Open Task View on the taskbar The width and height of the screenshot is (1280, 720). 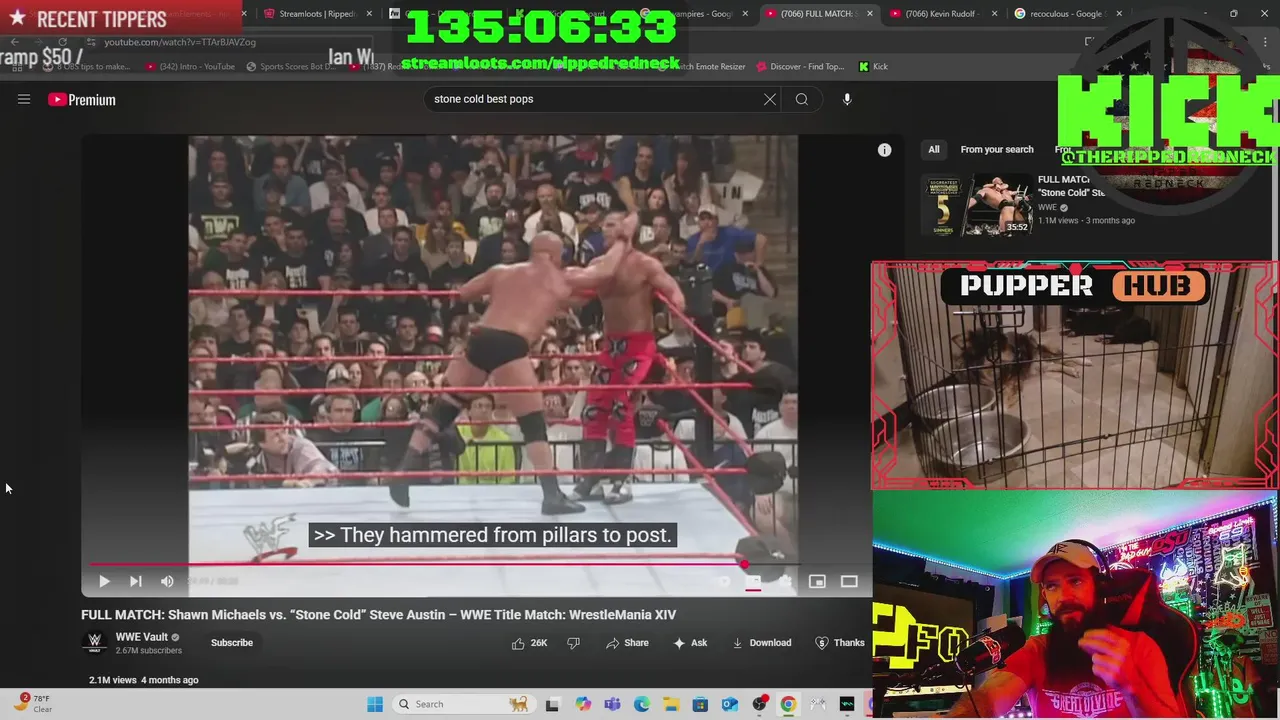point(552,704)
